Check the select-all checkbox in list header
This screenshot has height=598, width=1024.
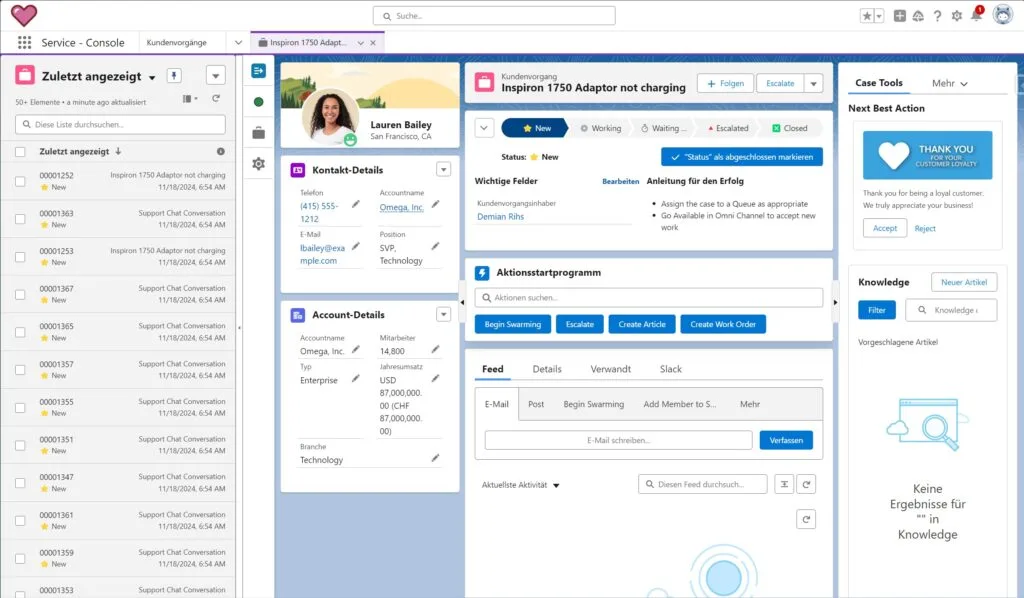click(x=20, y=152)
